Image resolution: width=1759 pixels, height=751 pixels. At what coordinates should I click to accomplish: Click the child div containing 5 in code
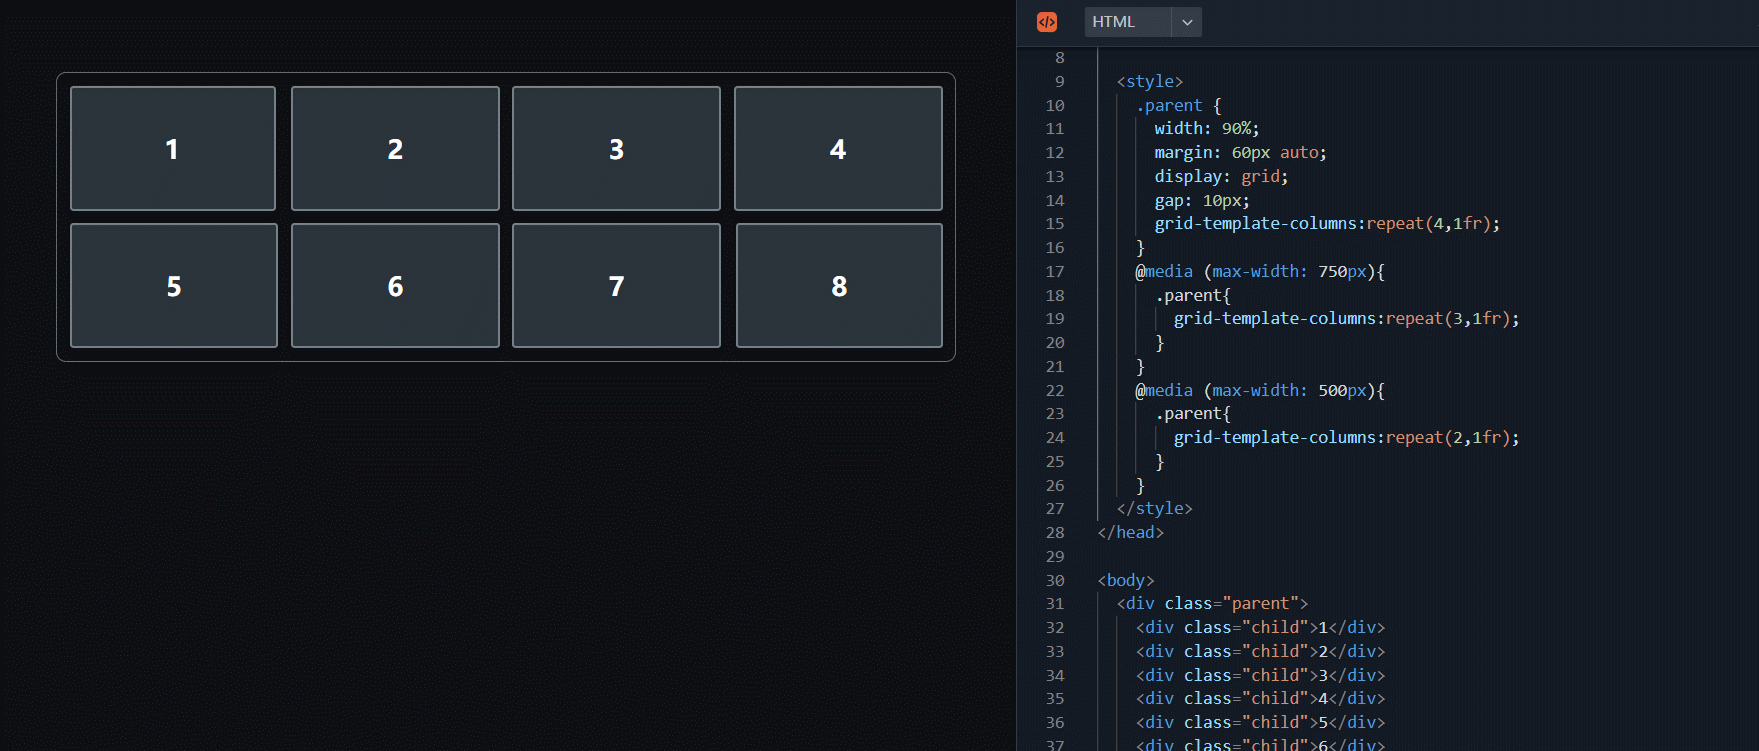point(1261,722)
